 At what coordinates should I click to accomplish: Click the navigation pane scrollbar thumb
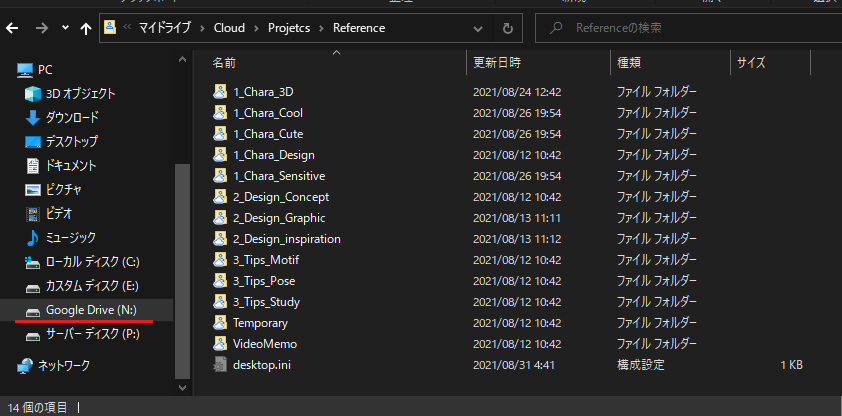pos(182,271)
